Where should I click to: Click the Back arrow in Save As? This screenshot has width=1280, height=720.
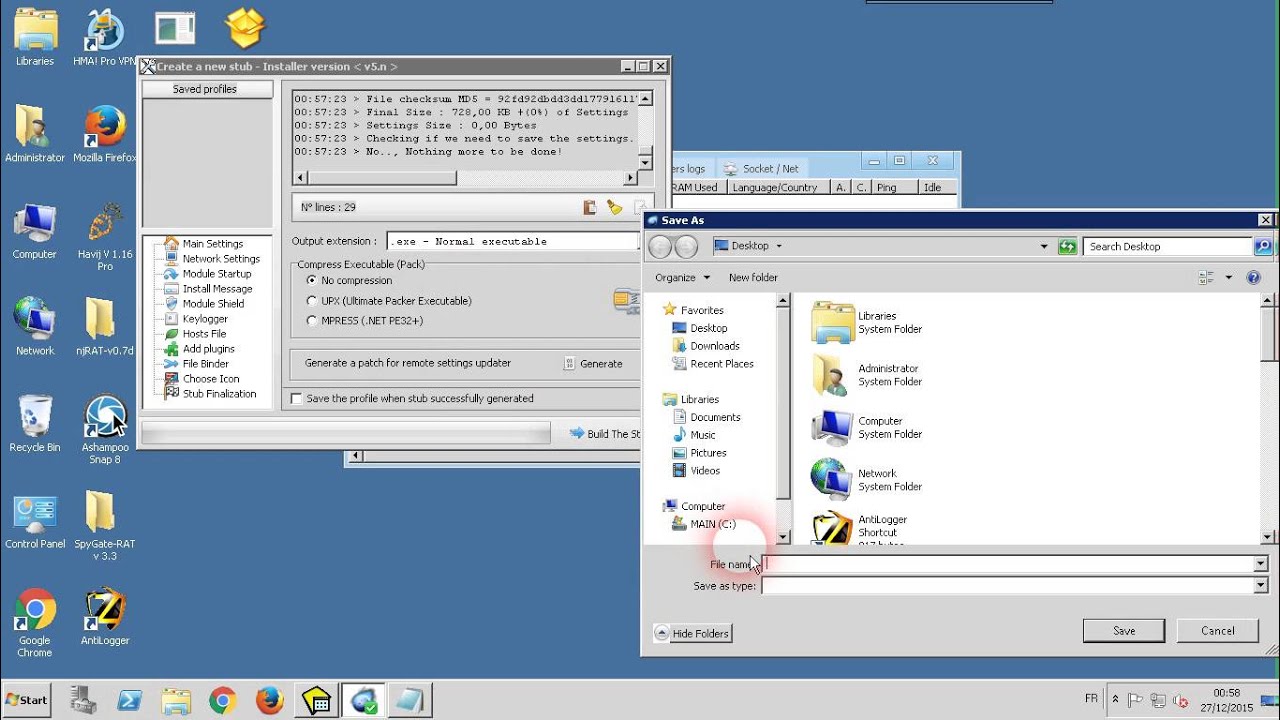point(660,246)
